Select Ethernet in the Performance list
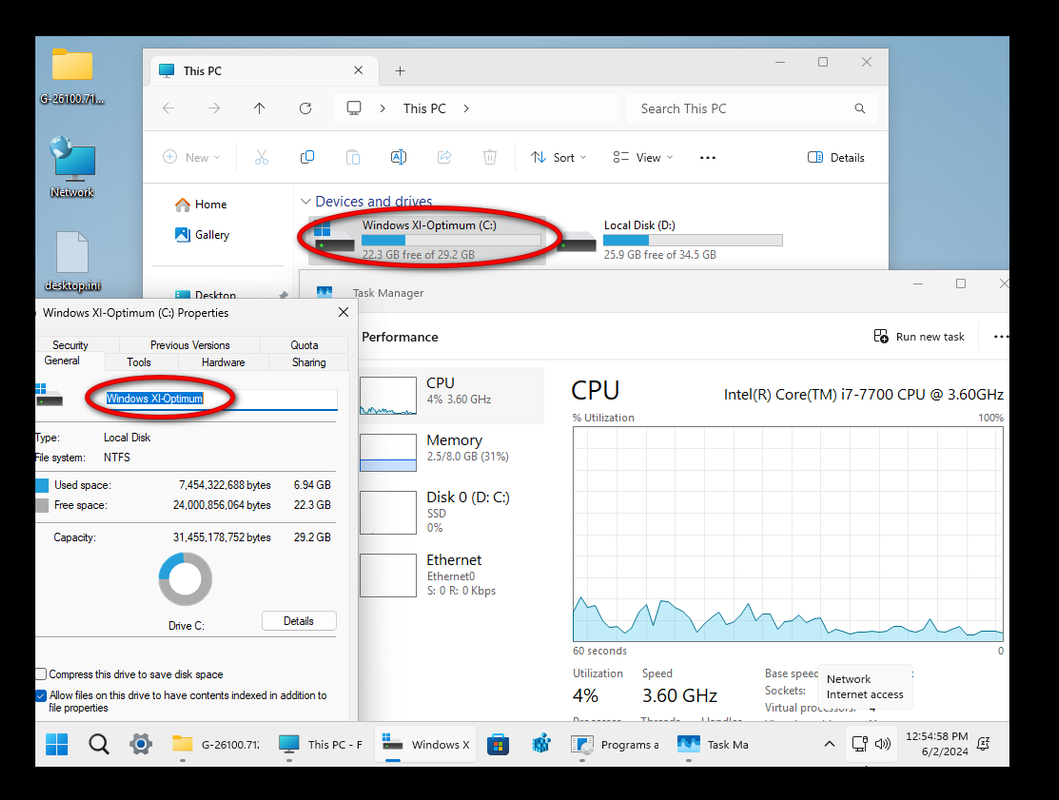Screen dimensions: 1059x800 (451, 575)
